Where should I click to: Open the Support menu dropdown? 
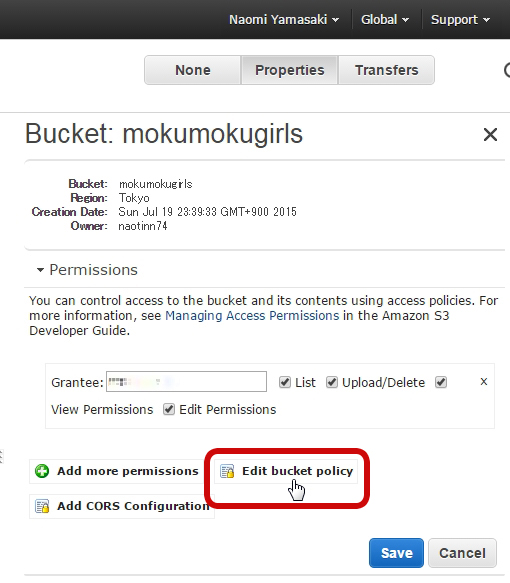click(x=460, y=19)
